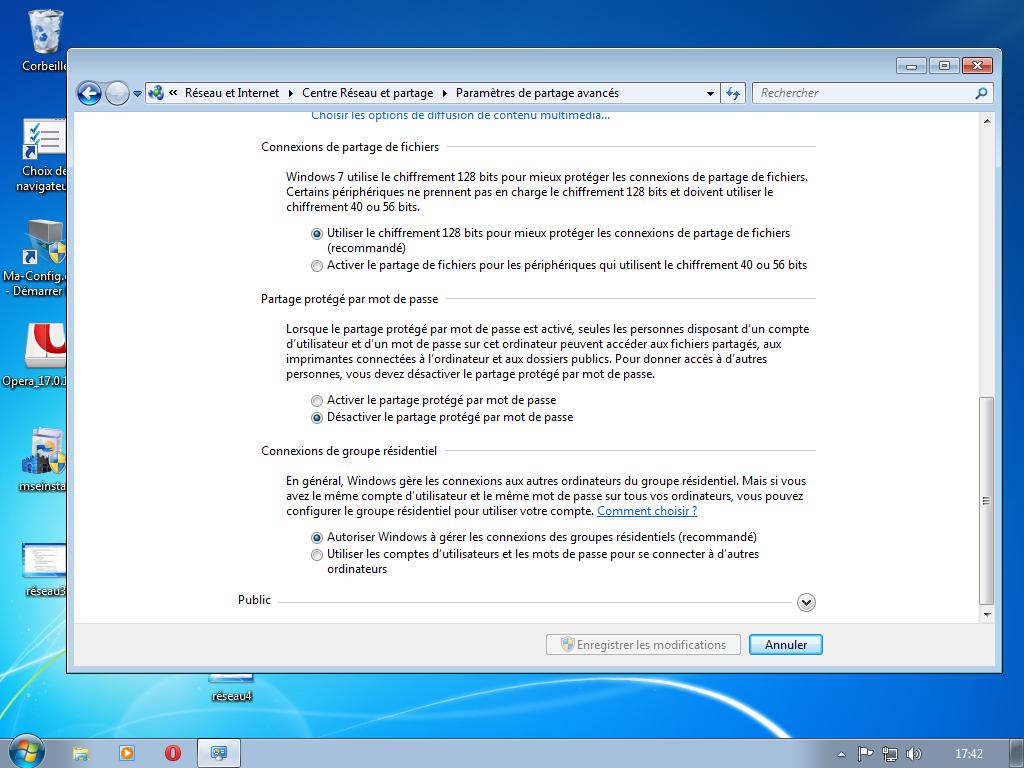Viewport: 1024px width, 768px height.
Task: Select the réseau4 desktop file
Action: tap(231, 688)
